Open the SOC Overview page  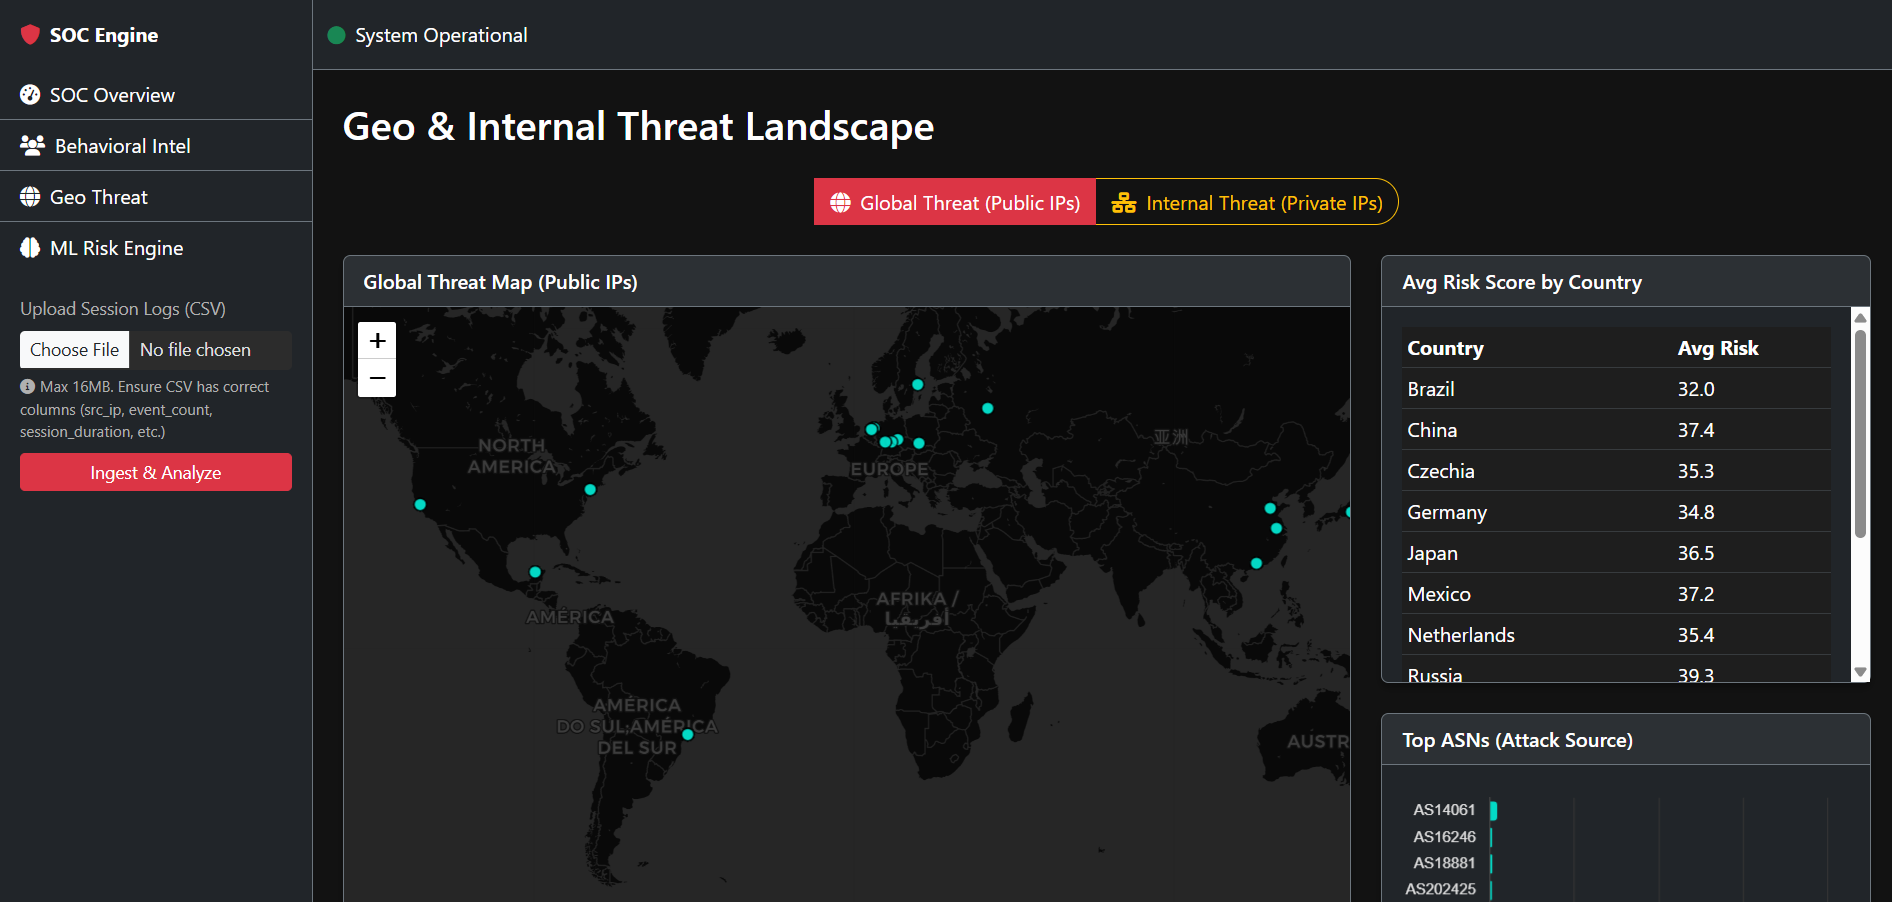[x=112, y=95]
